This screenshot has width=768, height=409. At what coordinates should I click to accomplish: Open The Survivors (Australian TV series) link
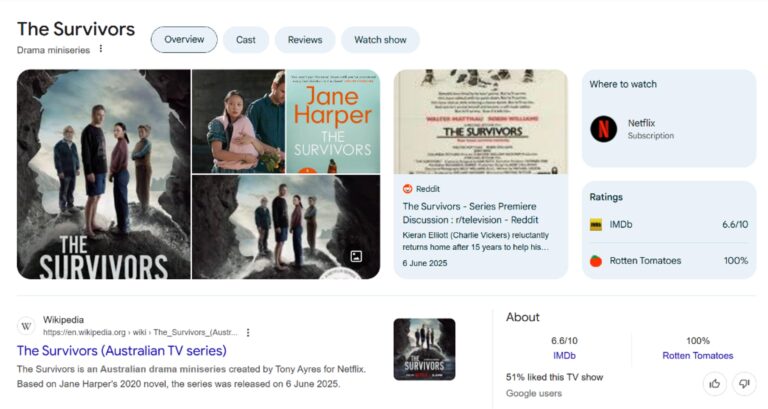tap(121, 351)
